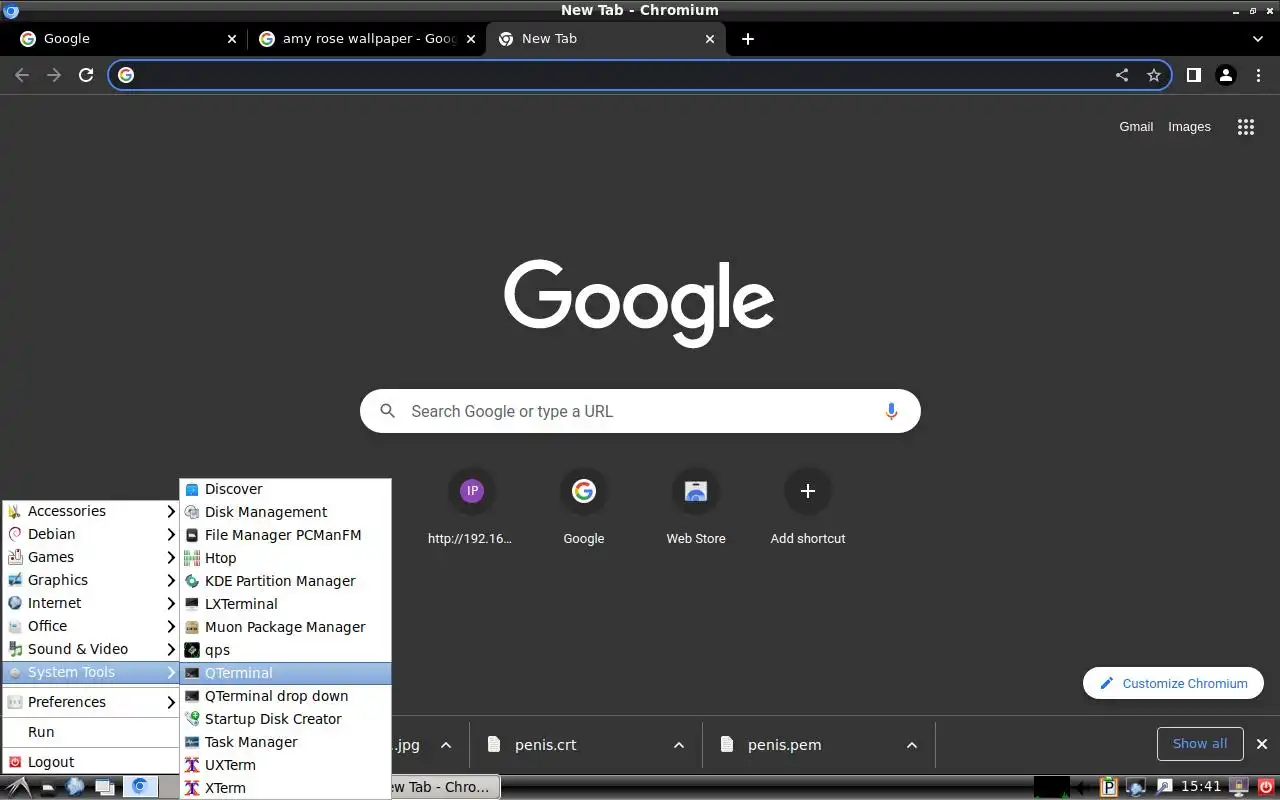Image resolution: width=1280 pixels, height=800 pixels.
Task: Expand the Office submenu
Action: click(x=91, y=626)
